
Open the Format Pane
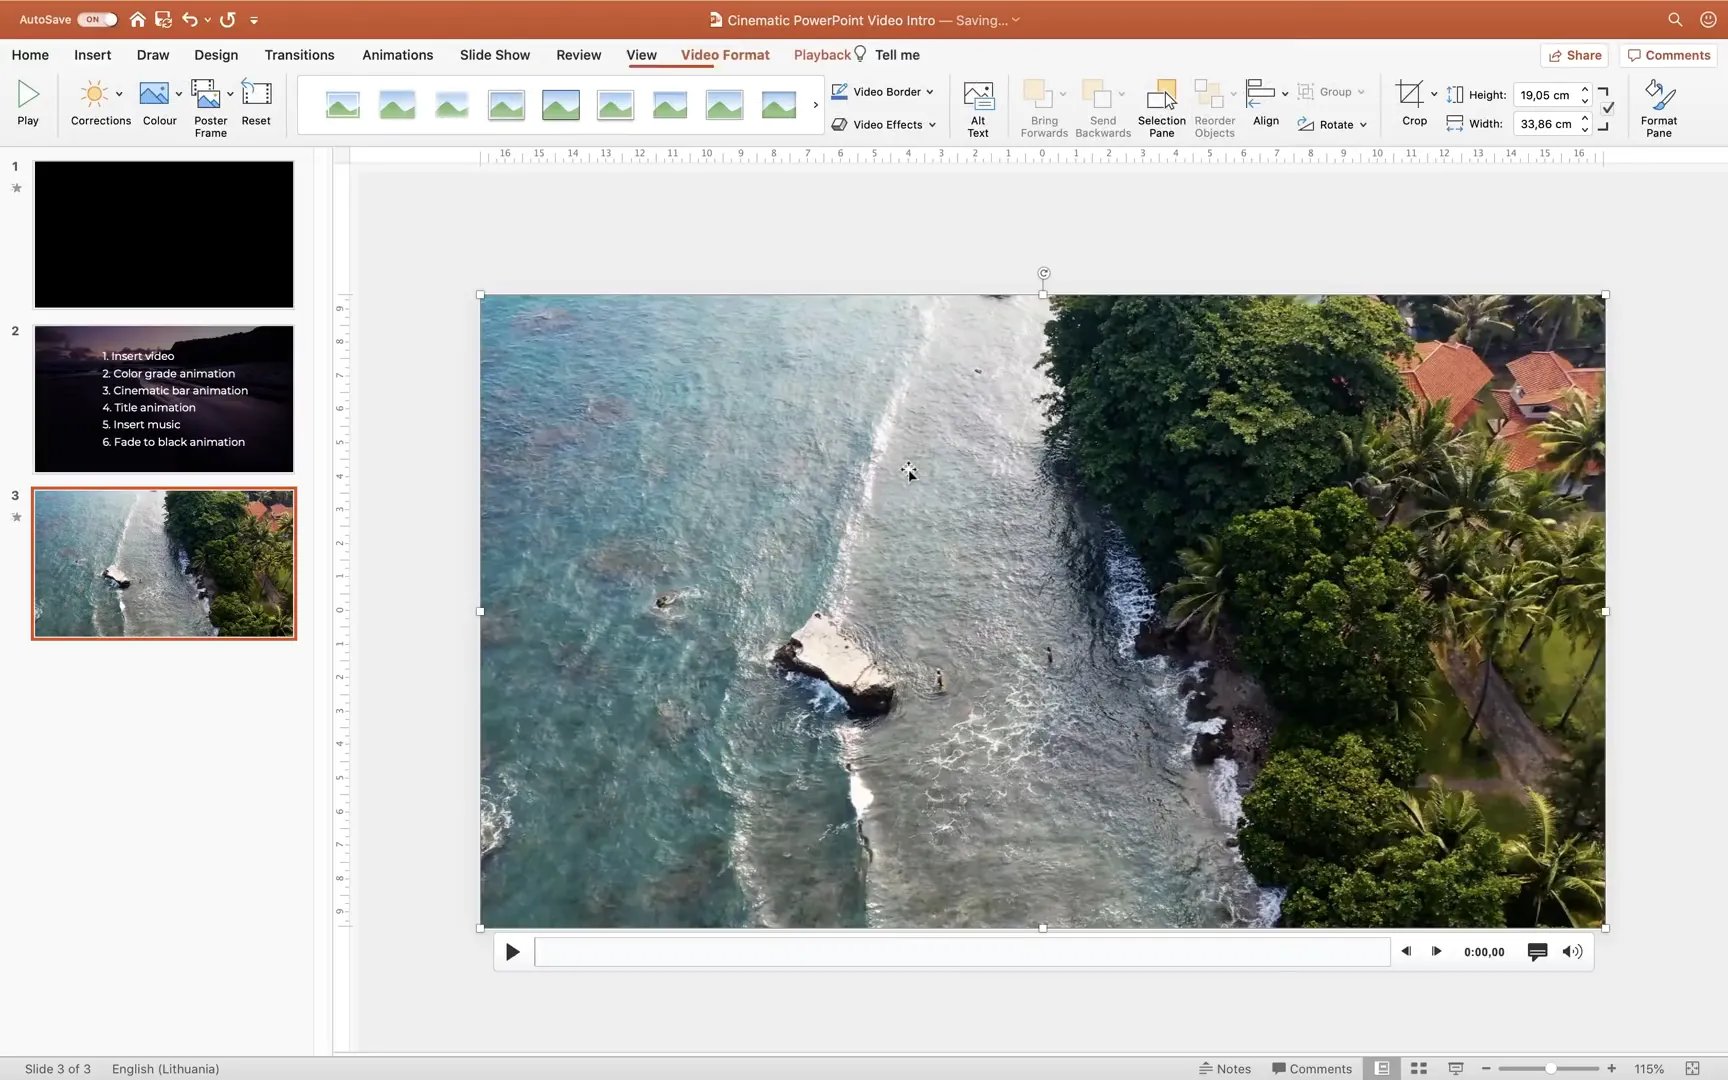(1658, 105)
